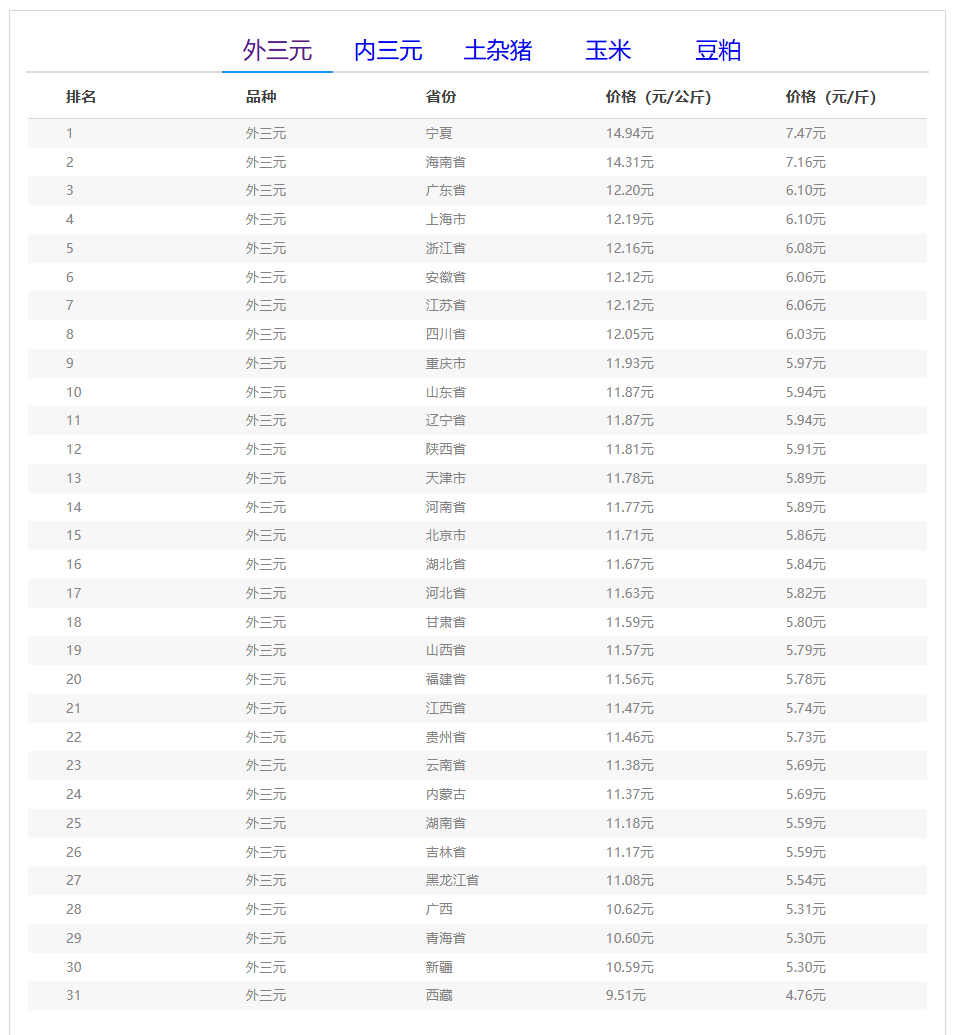Click the 14.94元 price cell

tap(629, 133)
